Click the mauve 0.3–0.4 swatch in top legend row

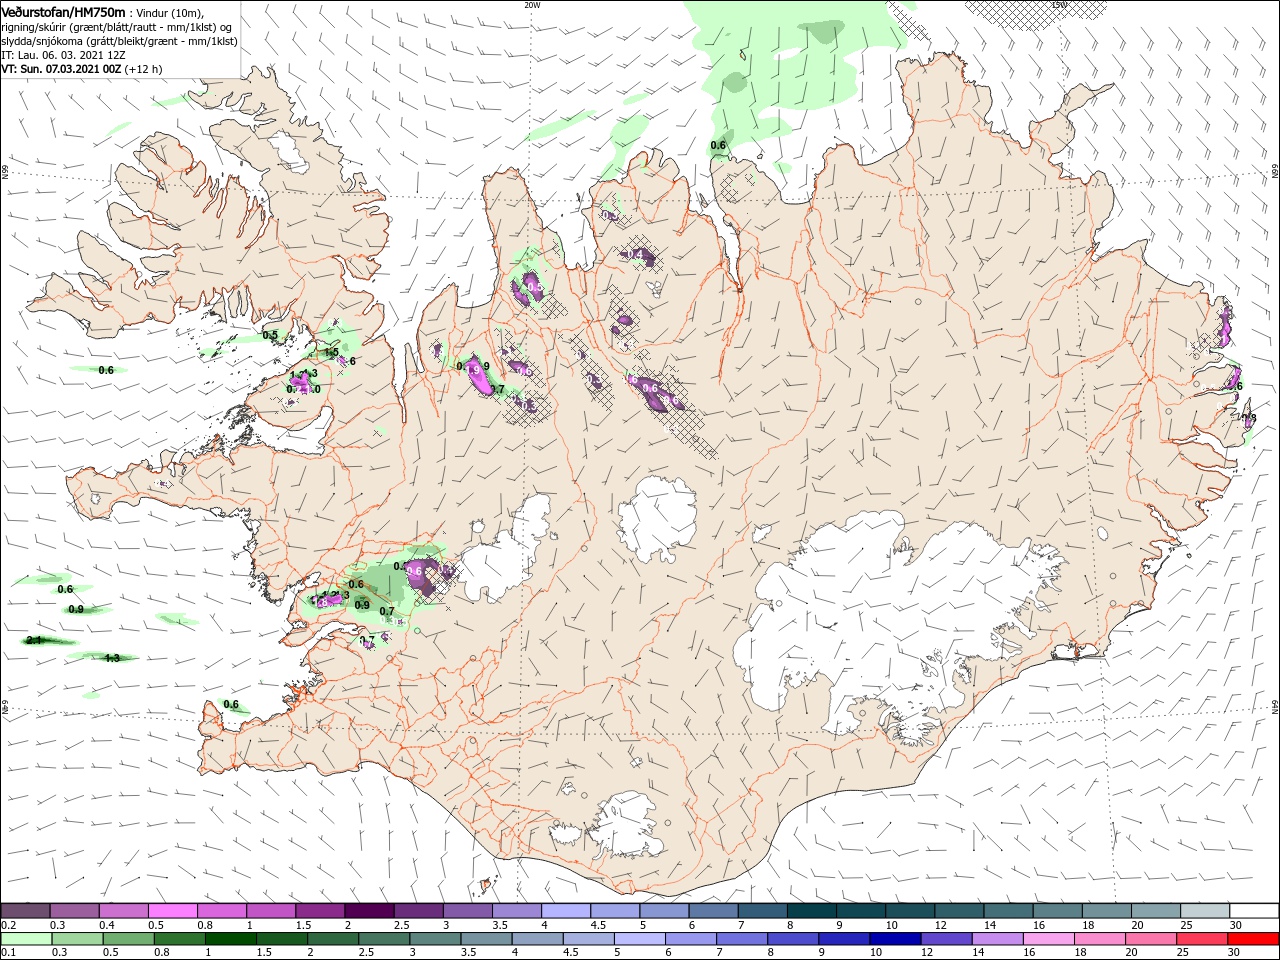coord(74,911)
